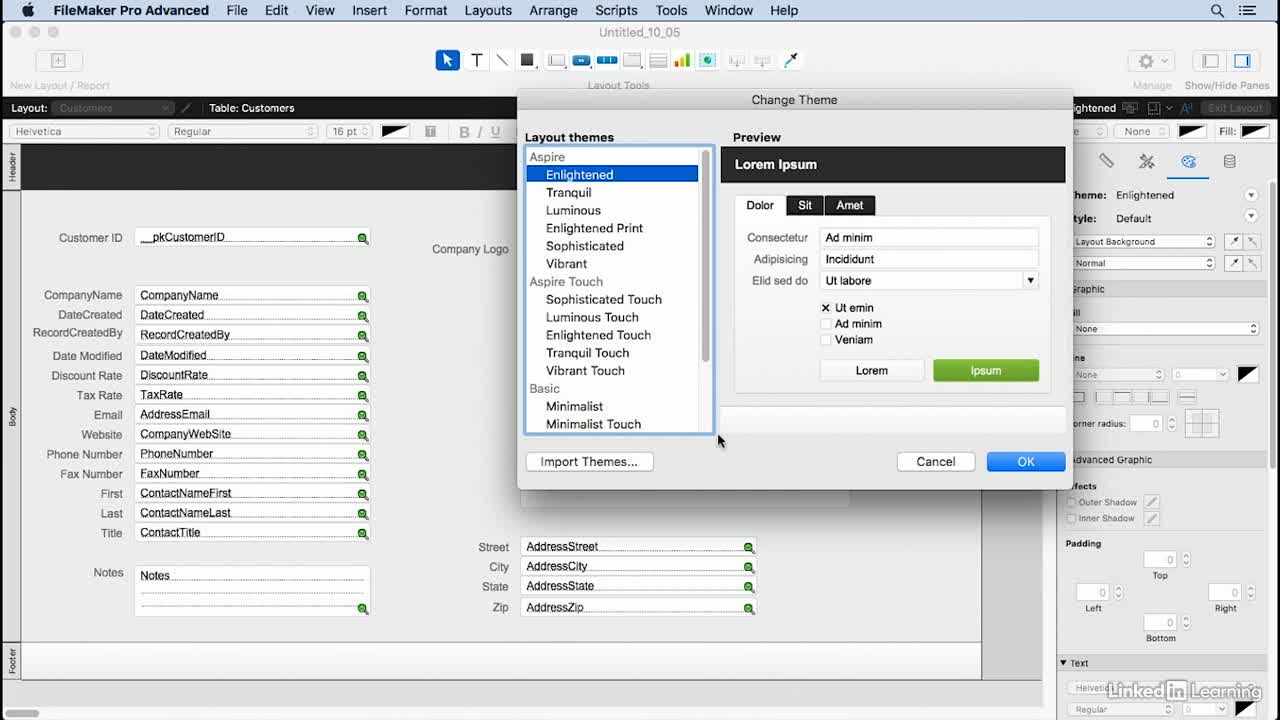This screenshot has height=720, width=1280.
Task: Select the Web Viewer tool
Action: (707, 60)
